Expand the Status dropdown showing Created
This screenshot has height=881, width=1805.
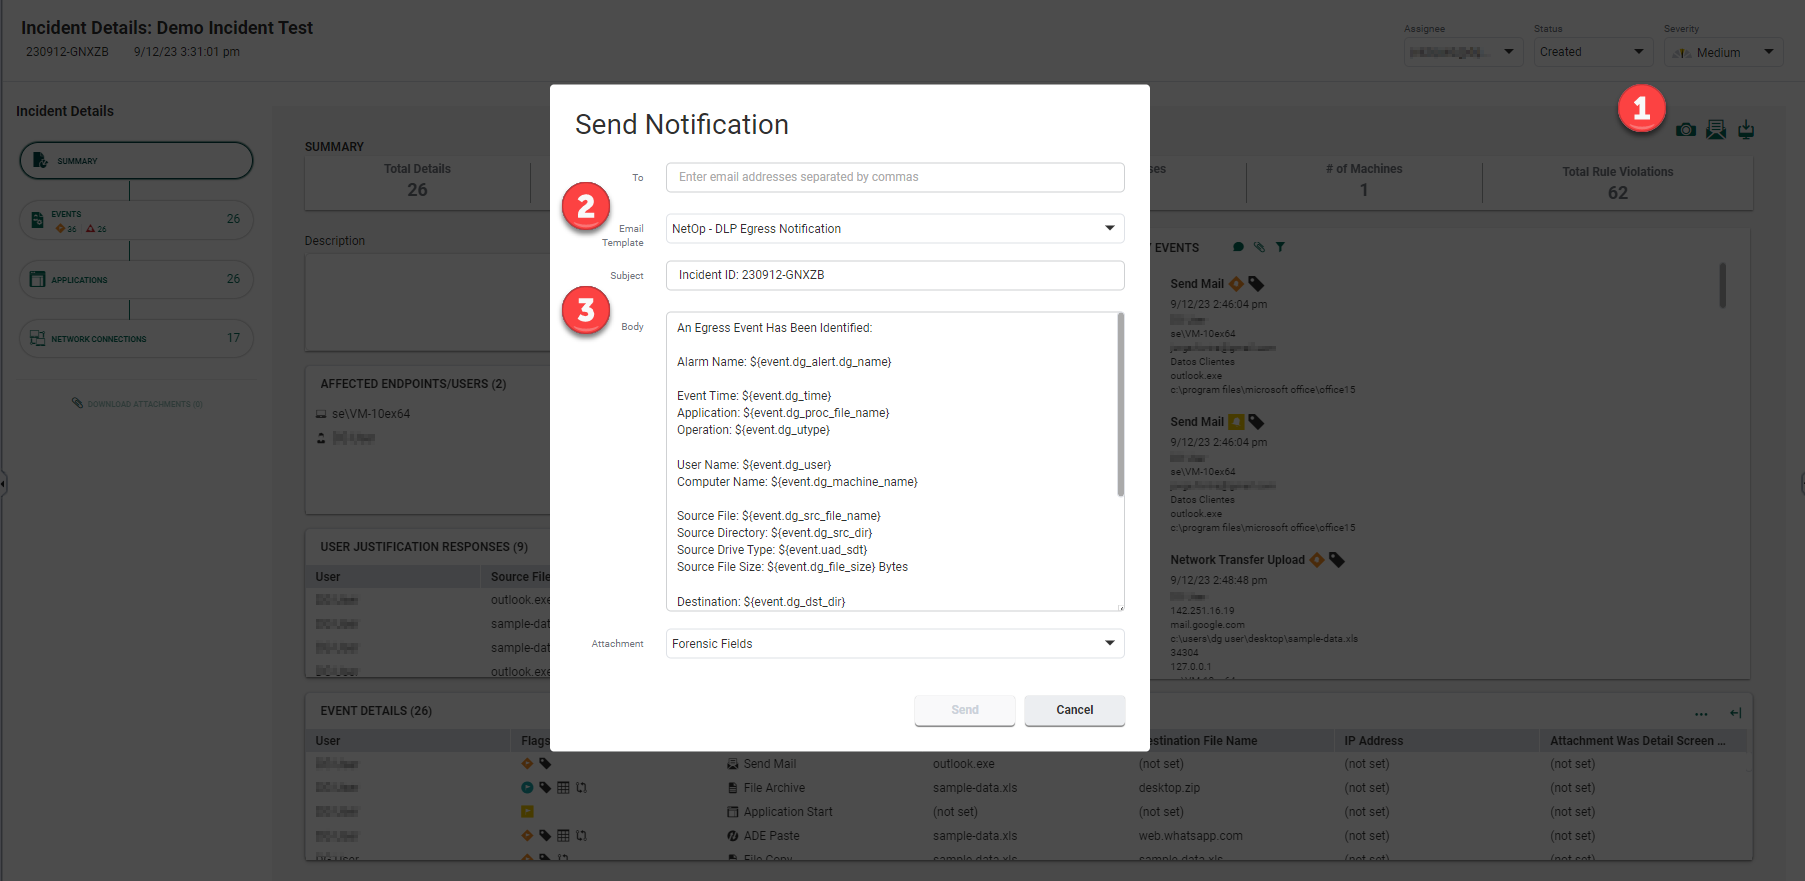point(1592,52)
